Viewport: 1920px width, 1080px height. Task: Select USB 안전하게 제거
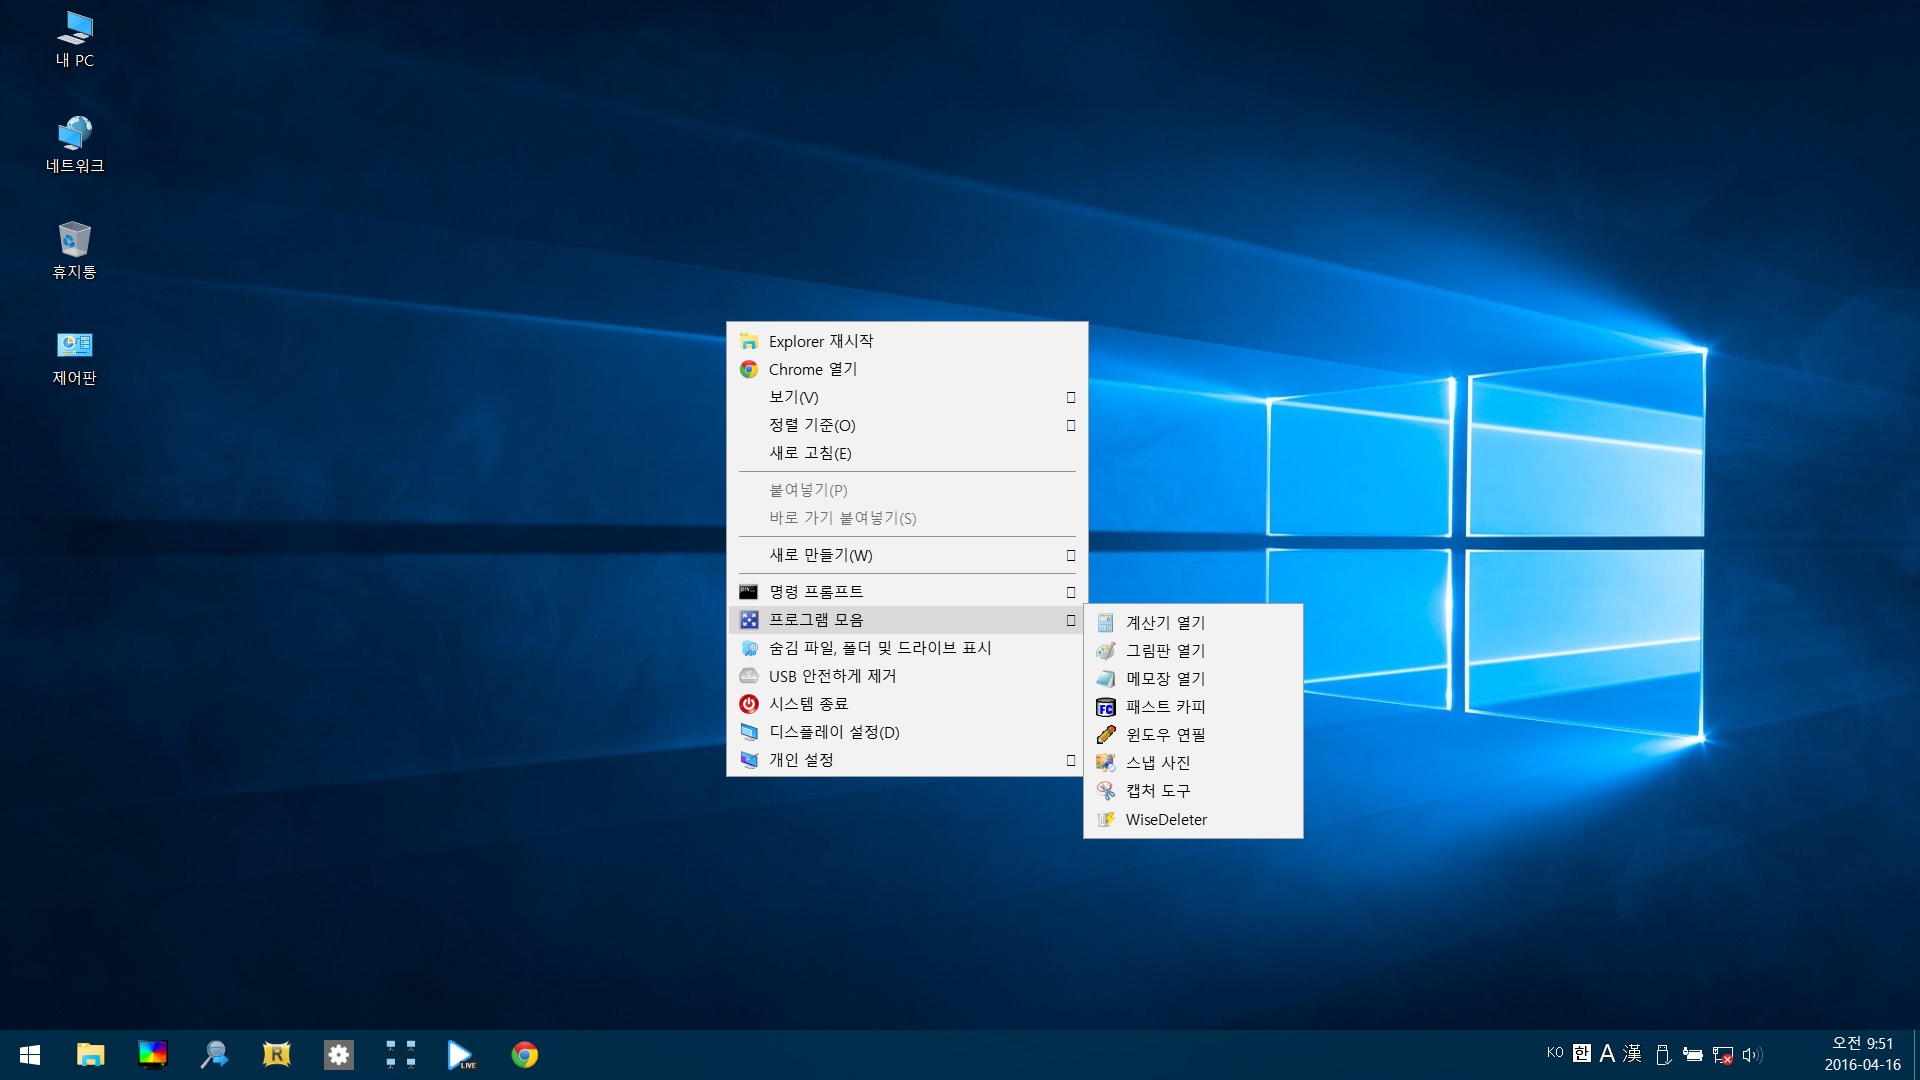tap(907, 676)
